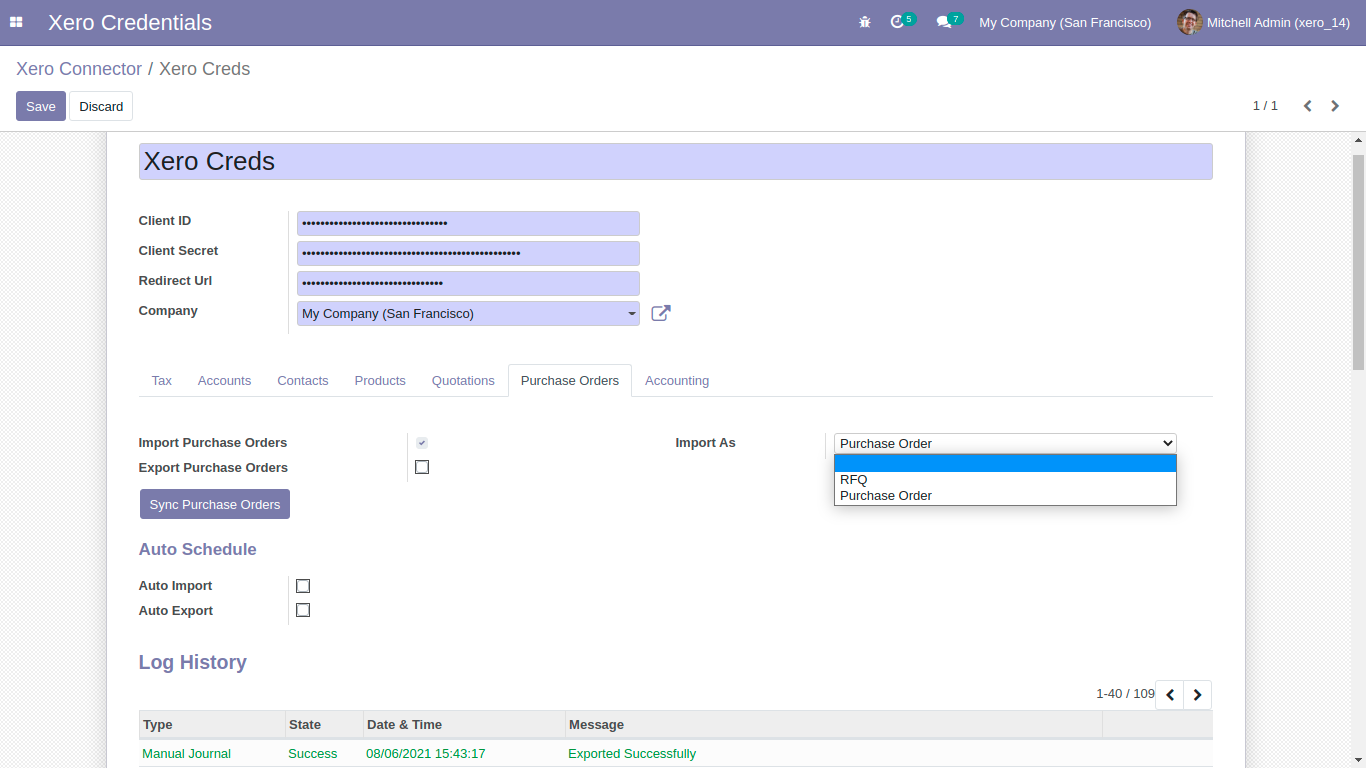The height and width of the screenshot is (768, 1366).
Task: Click the 1 / 1 pager counter
Action: [x=1265, y=106]
